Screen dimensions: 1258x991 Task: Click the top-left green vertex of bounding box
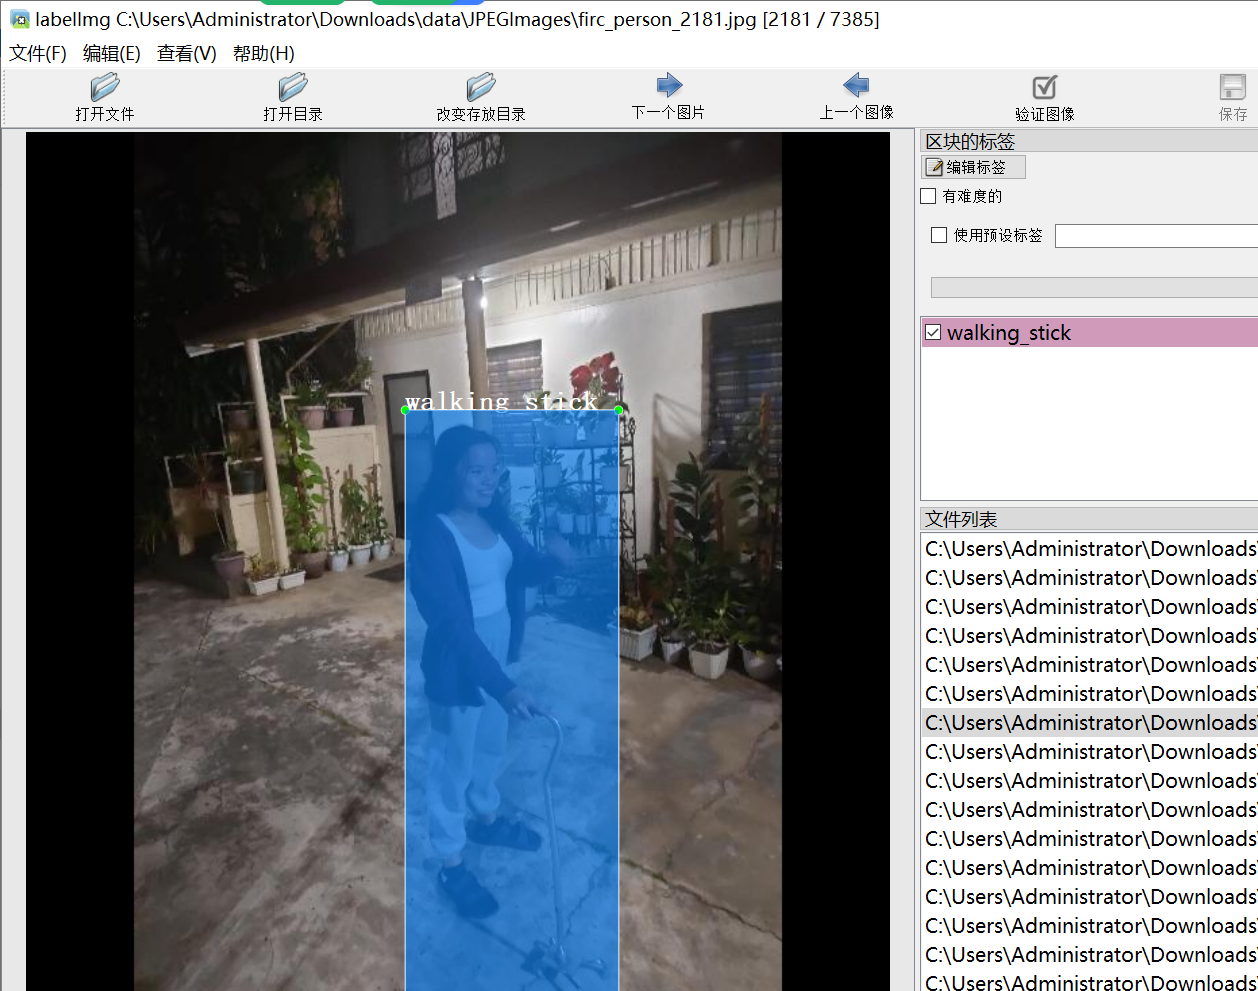(x=405, y=410)
